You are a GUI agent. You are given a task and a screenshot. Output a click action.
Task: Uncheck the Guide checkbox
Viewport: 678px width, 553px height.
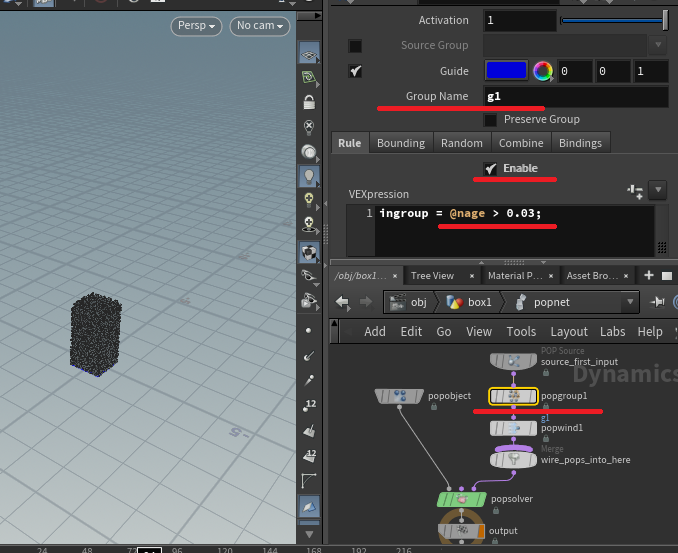[355, 71]
